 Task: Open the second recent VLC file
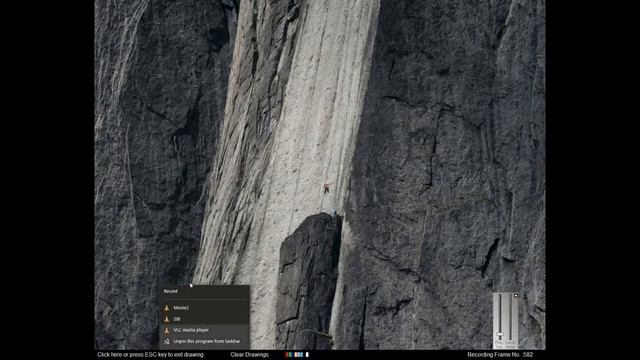click(x=204, y=319)
